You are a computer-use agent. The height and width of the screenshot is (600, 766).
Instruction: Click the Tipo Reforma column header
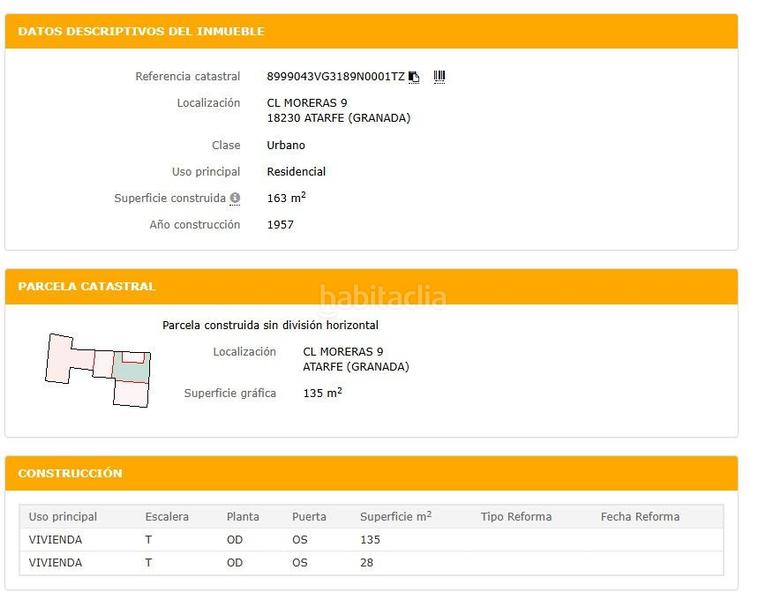[516, 517]
